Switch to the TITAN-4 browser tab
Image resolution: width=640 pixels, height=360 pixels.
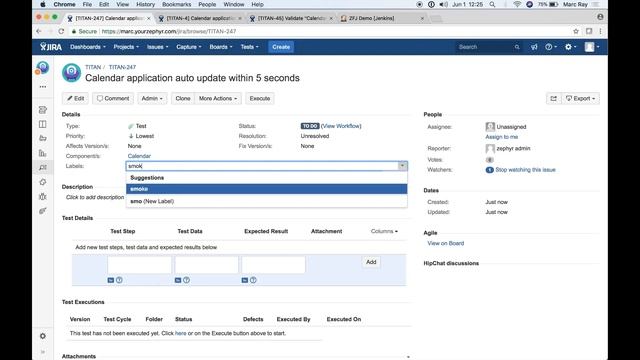click(x=200, y=18)
